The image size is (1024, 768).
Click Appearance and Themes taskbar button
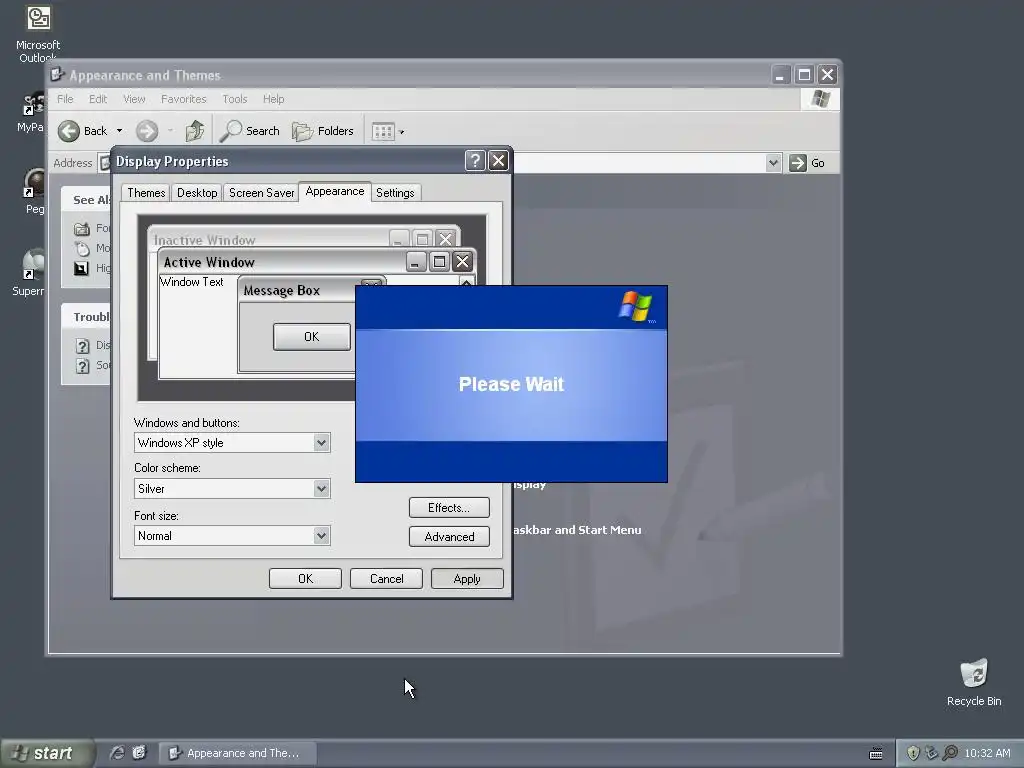point(238,753)
